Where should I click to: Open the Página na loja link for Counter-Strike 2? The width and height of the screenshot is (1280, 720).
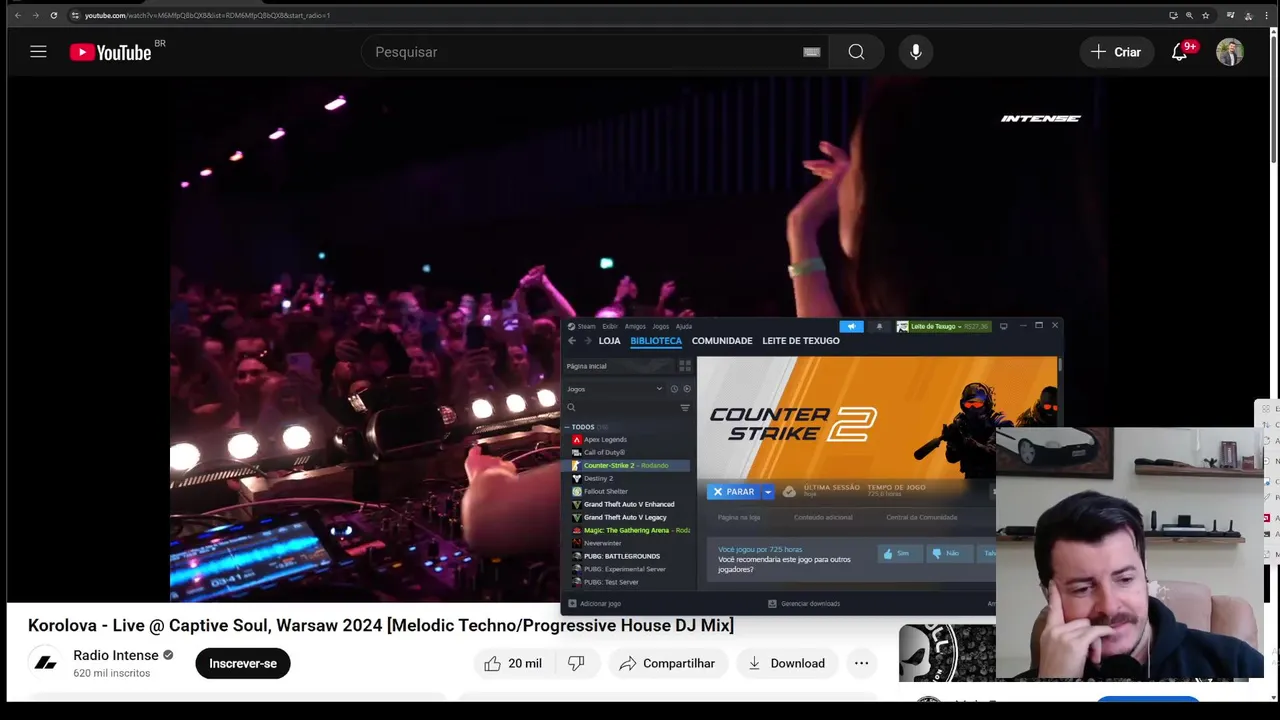739,517
